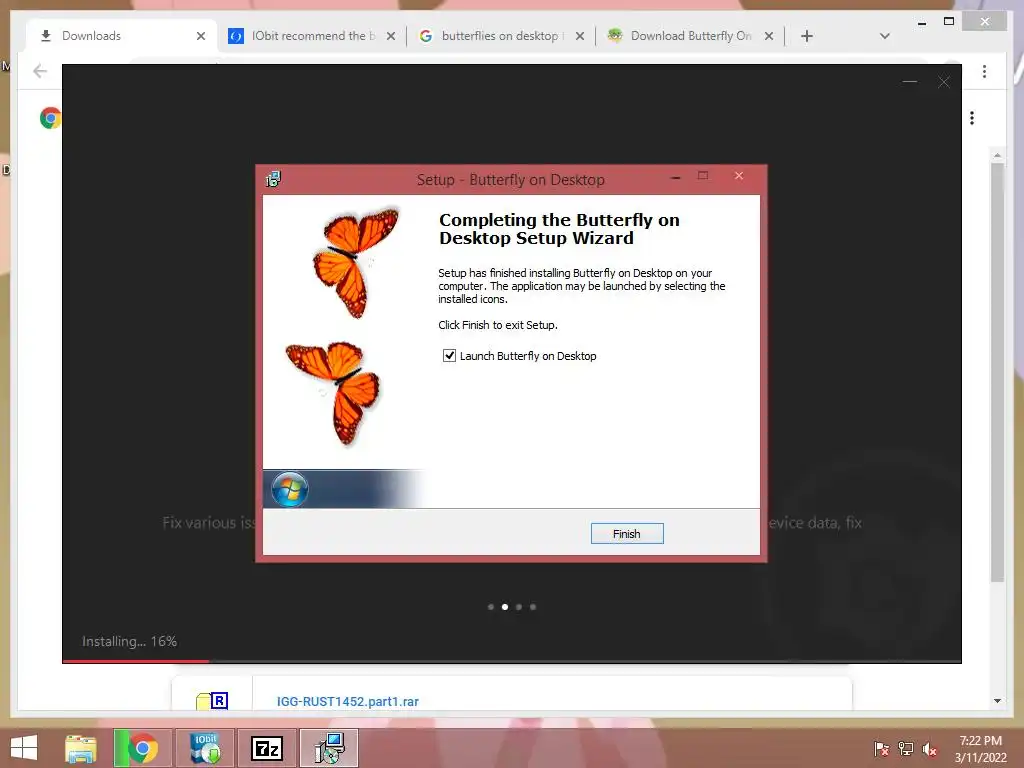Go back with Chrome back arrow
Viewport: 1024px width, 768px height.
tap(40, 71)
